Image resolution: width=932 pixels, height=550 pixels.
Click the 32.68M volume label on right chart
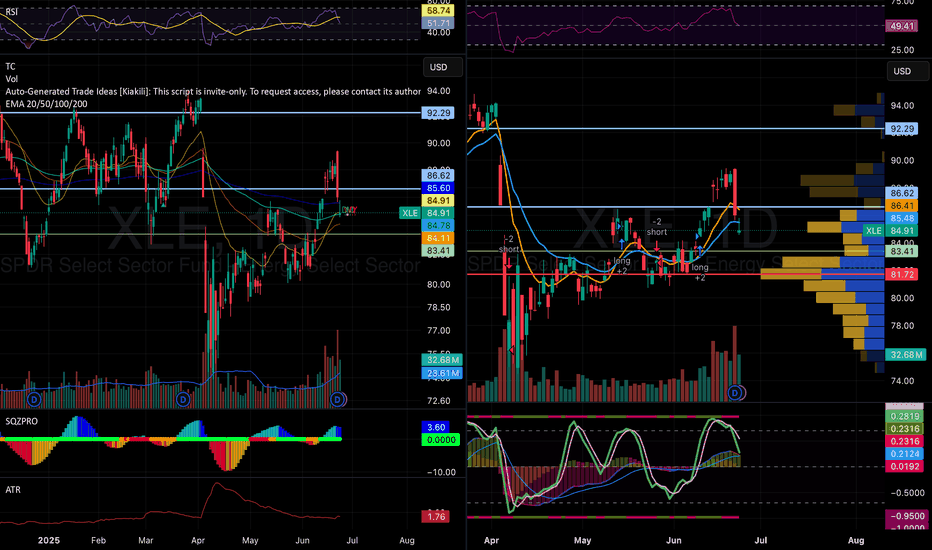pyautogui.click(x=906, y=355)
